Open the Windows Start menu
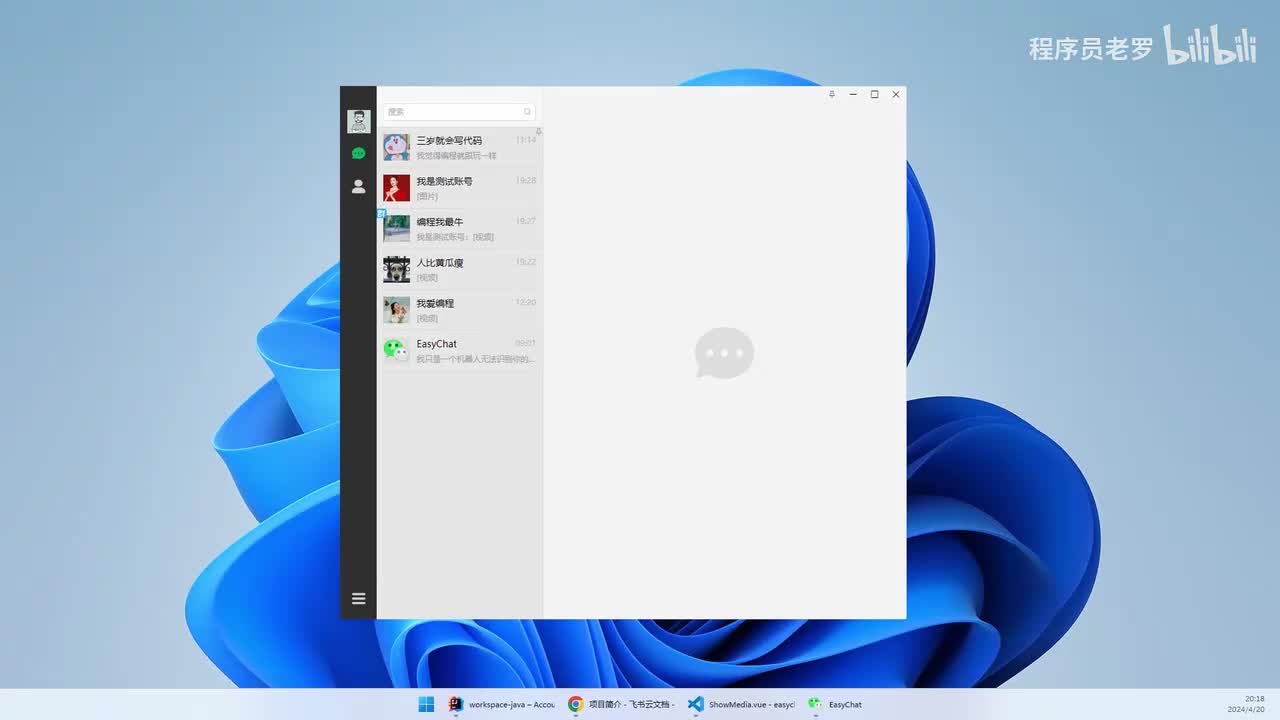Screen dimensions: 1280x720 point(426,704)
